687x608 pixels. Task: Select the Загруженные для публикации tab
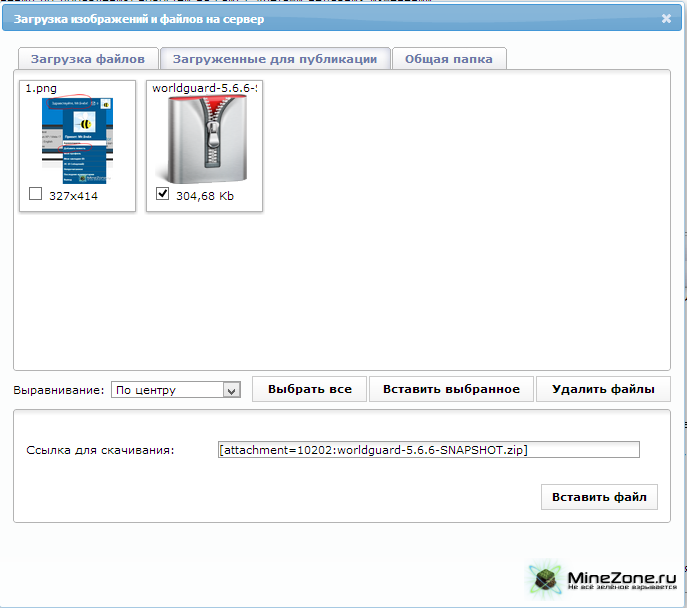pyautogui.click(x=275, y=59)
